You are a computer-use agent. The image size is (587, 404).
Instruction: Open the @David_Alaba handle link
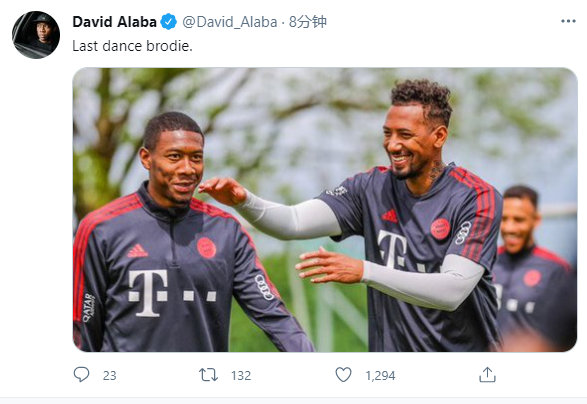(230, 22)
